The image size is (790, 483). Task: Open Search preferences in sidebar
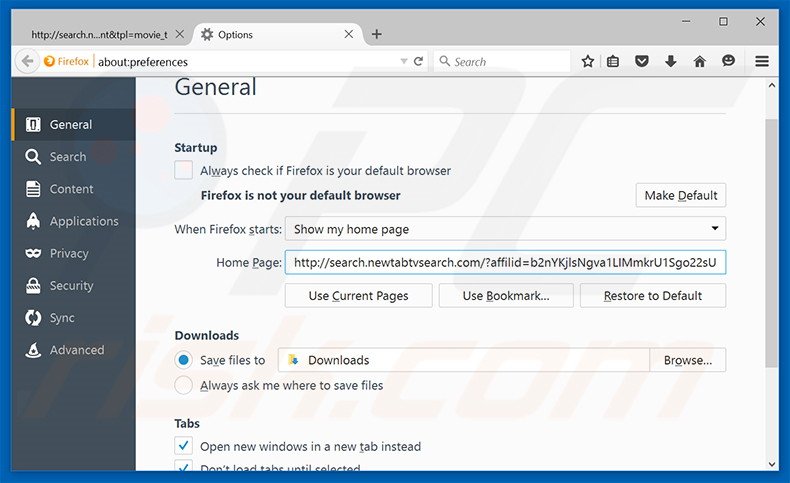(73, 157)
